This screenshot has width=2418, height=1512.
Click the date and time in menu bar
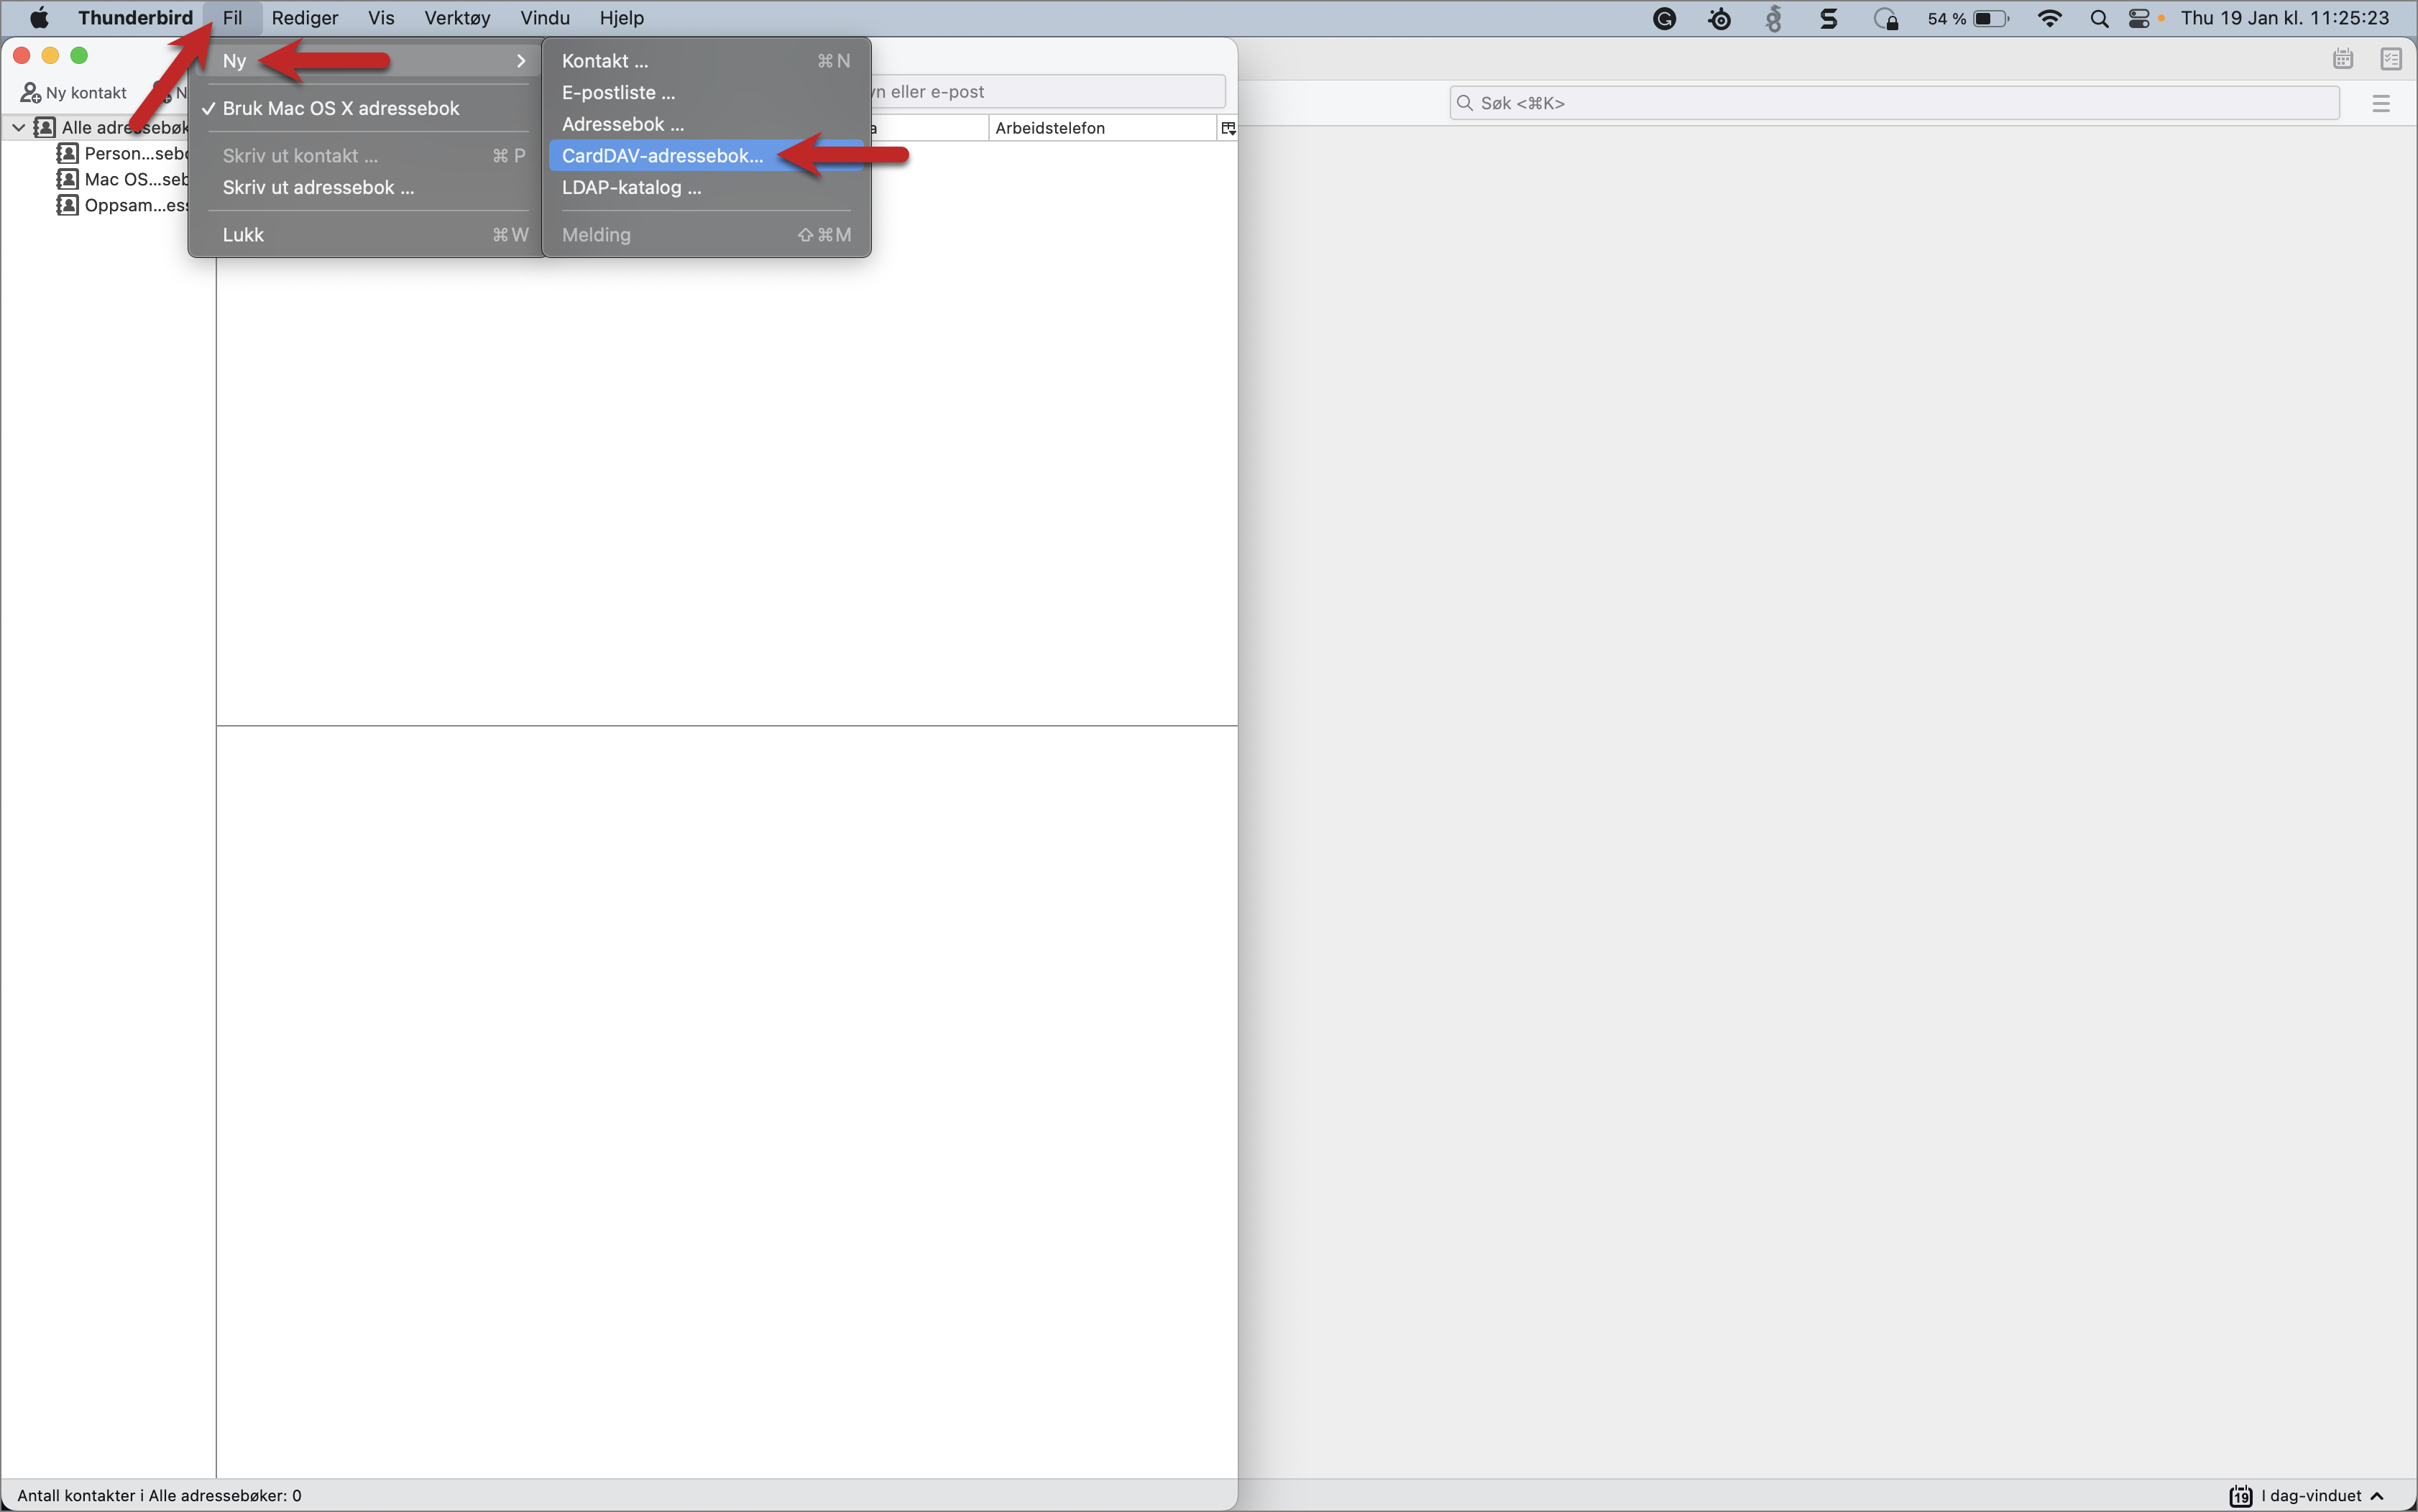click(x=2285, y=18)
